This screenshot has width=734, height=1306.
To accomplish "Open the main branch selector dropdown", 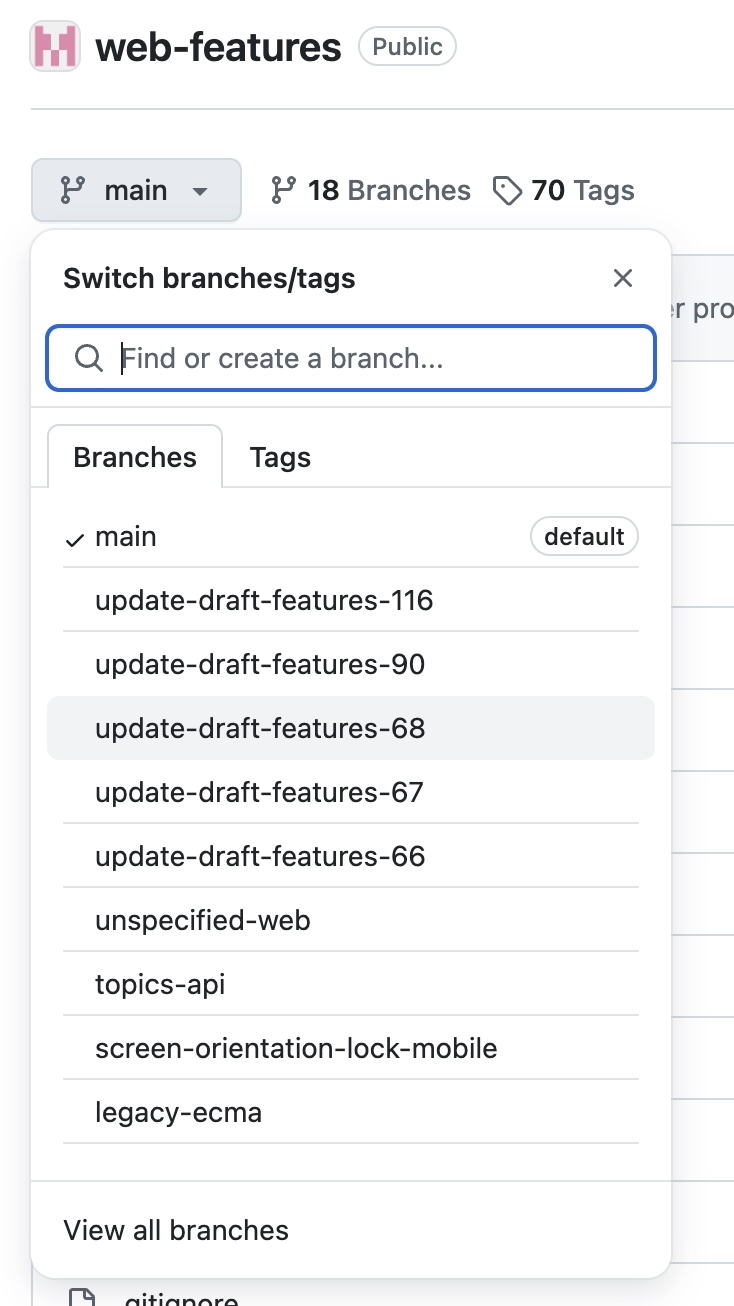I will coord(136,190).
